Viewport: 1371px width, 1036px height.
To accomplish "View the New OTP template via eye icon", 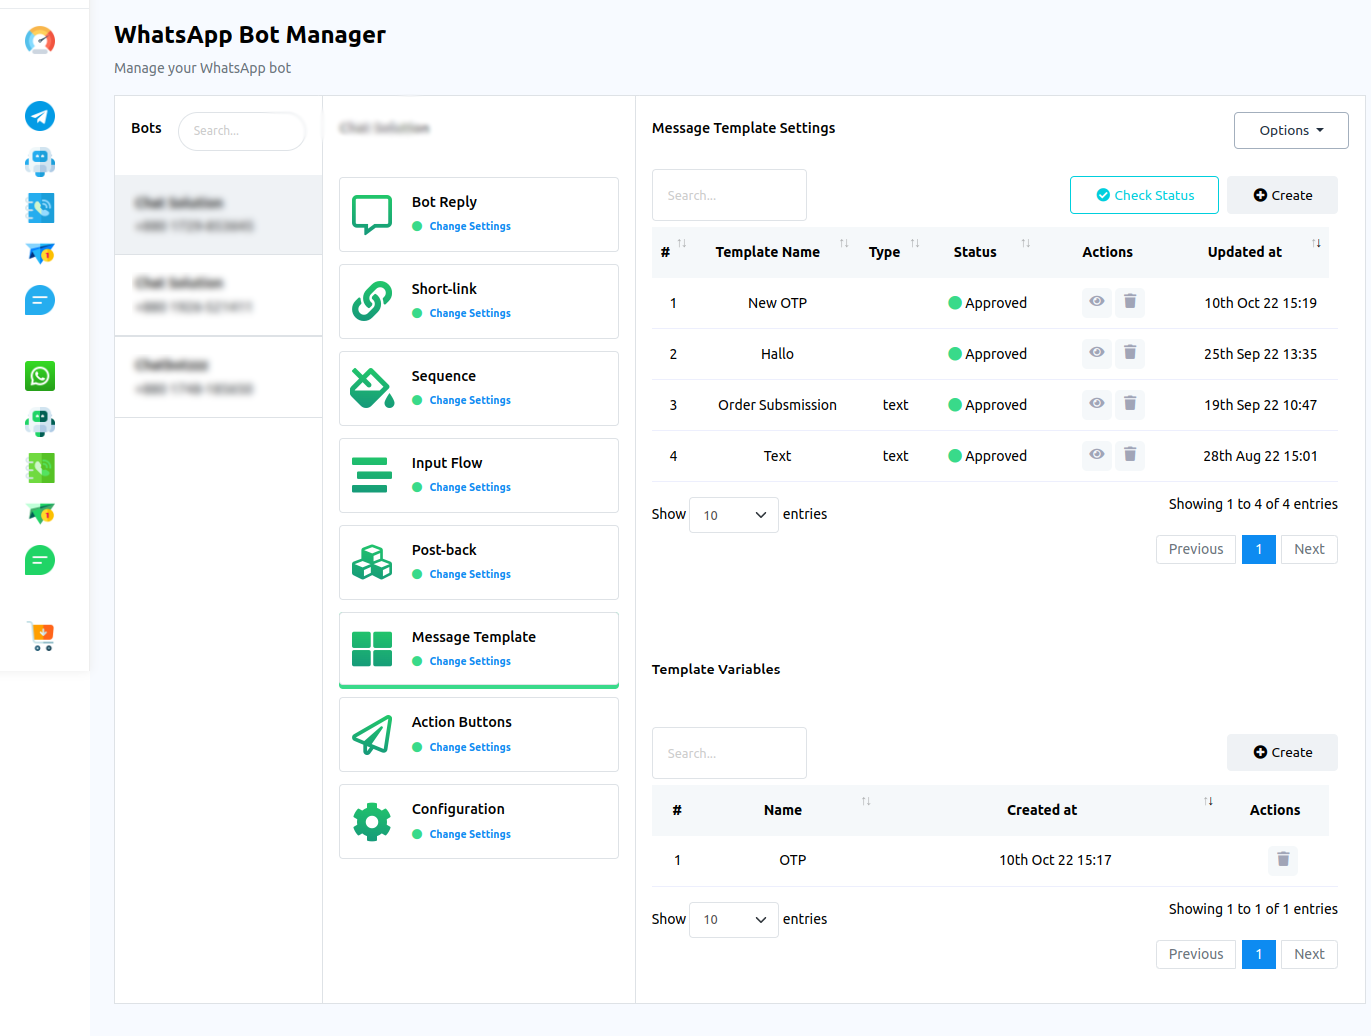I will tap(1096, 302).
